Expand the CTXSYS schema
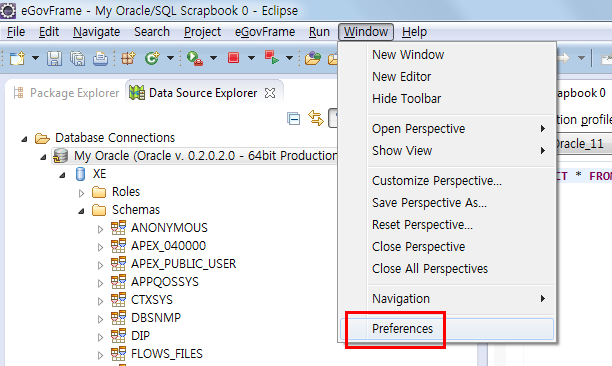This screenshot has width=612, height=366. (x=100, y=301)
